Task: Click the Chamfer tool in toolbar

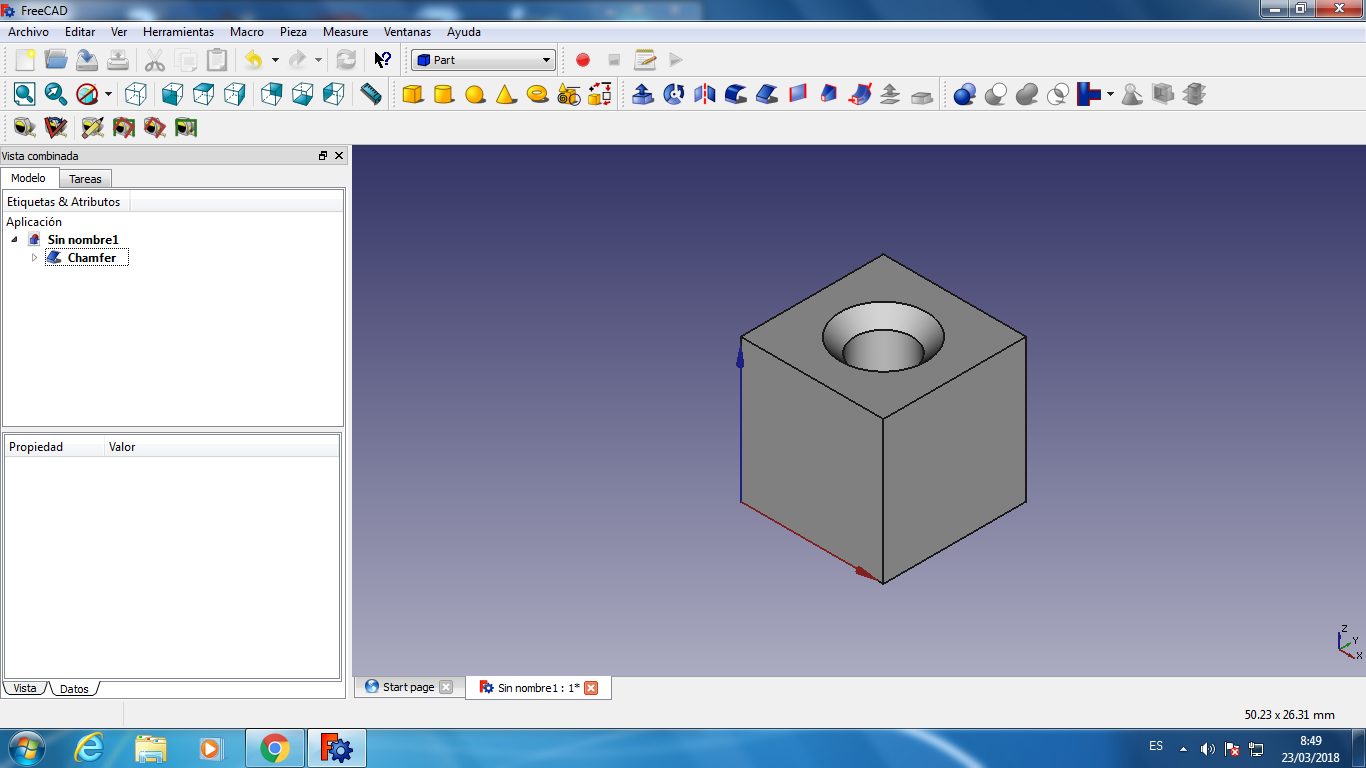Action: [767, 95]
